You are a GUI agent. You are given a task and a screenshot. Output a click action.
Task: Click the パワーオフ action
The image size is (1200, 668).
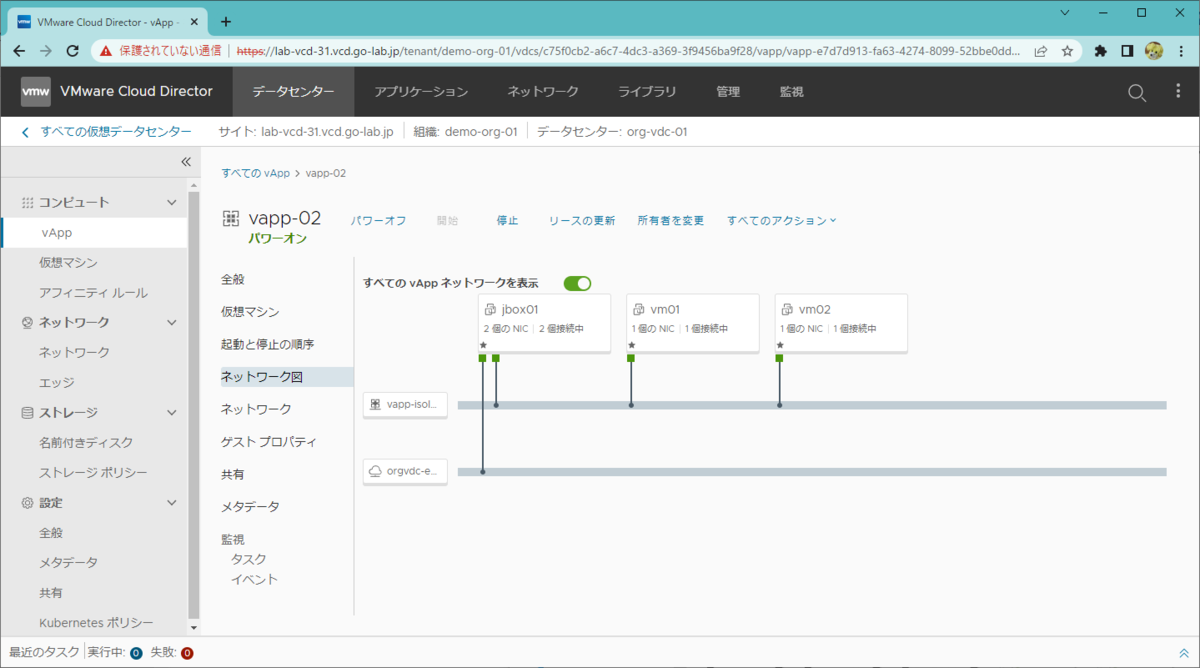[x=378, y=220]
